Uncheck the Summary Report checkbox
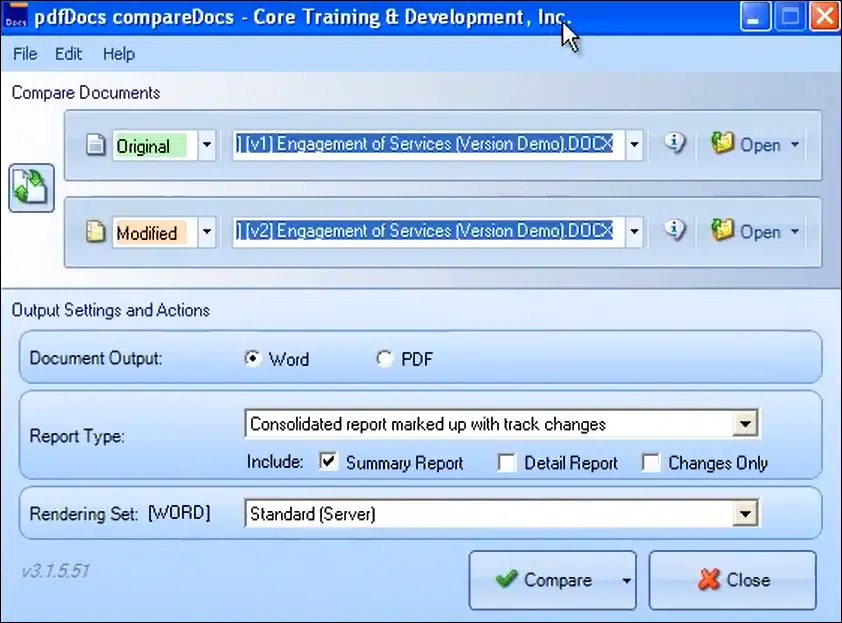The image size is (842, 623). tap(328, 462)
